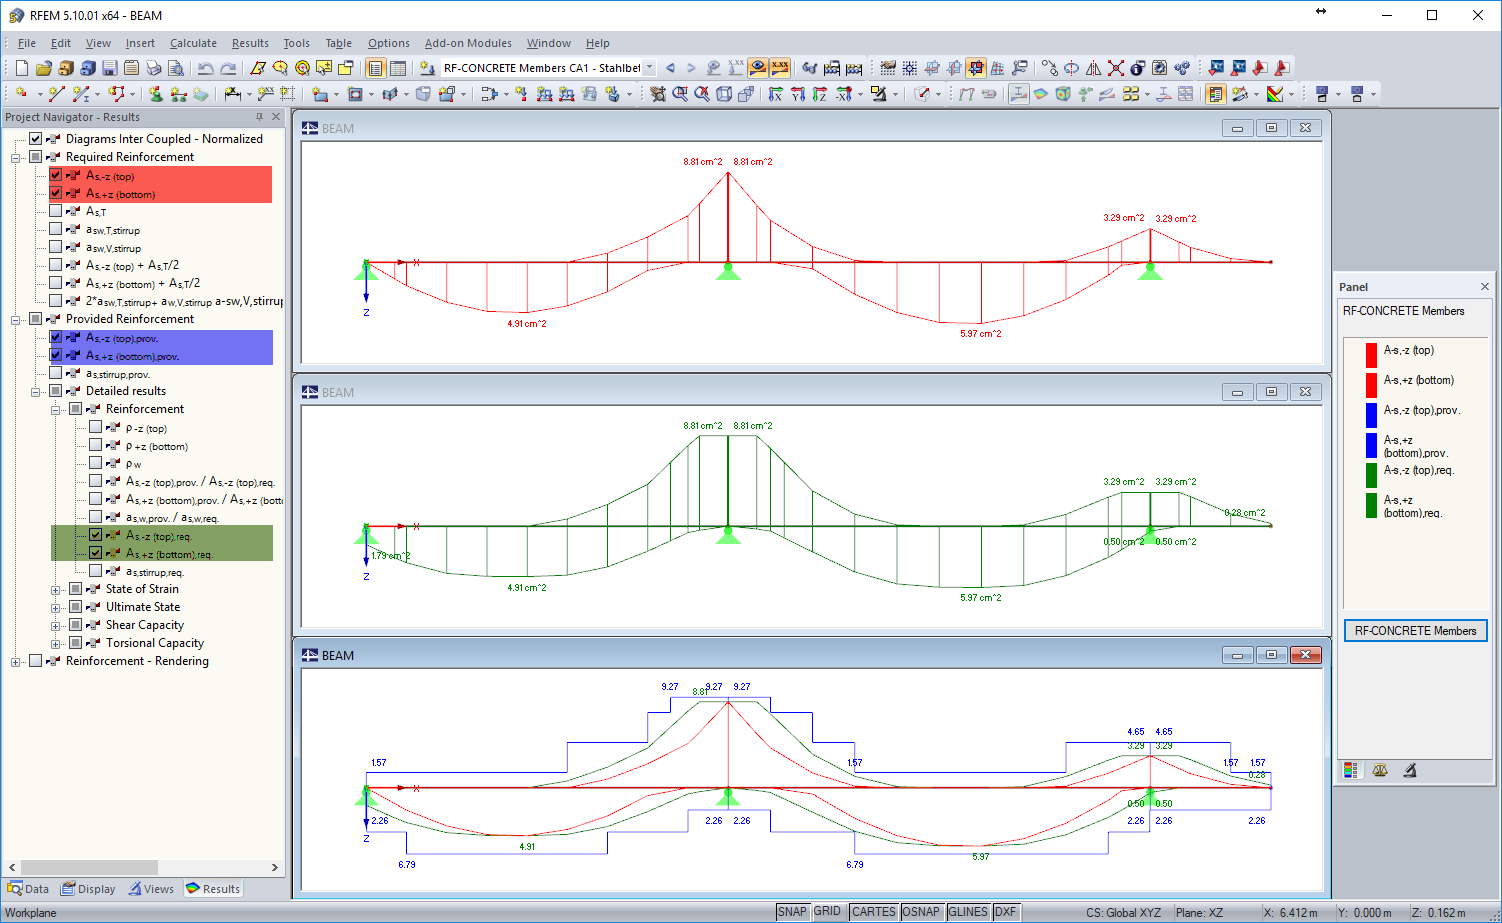This screenshot has width=1502, height=923.
Task: Click the RF-CONCRETE Members button in Panel
Action: click(1415, 631)
